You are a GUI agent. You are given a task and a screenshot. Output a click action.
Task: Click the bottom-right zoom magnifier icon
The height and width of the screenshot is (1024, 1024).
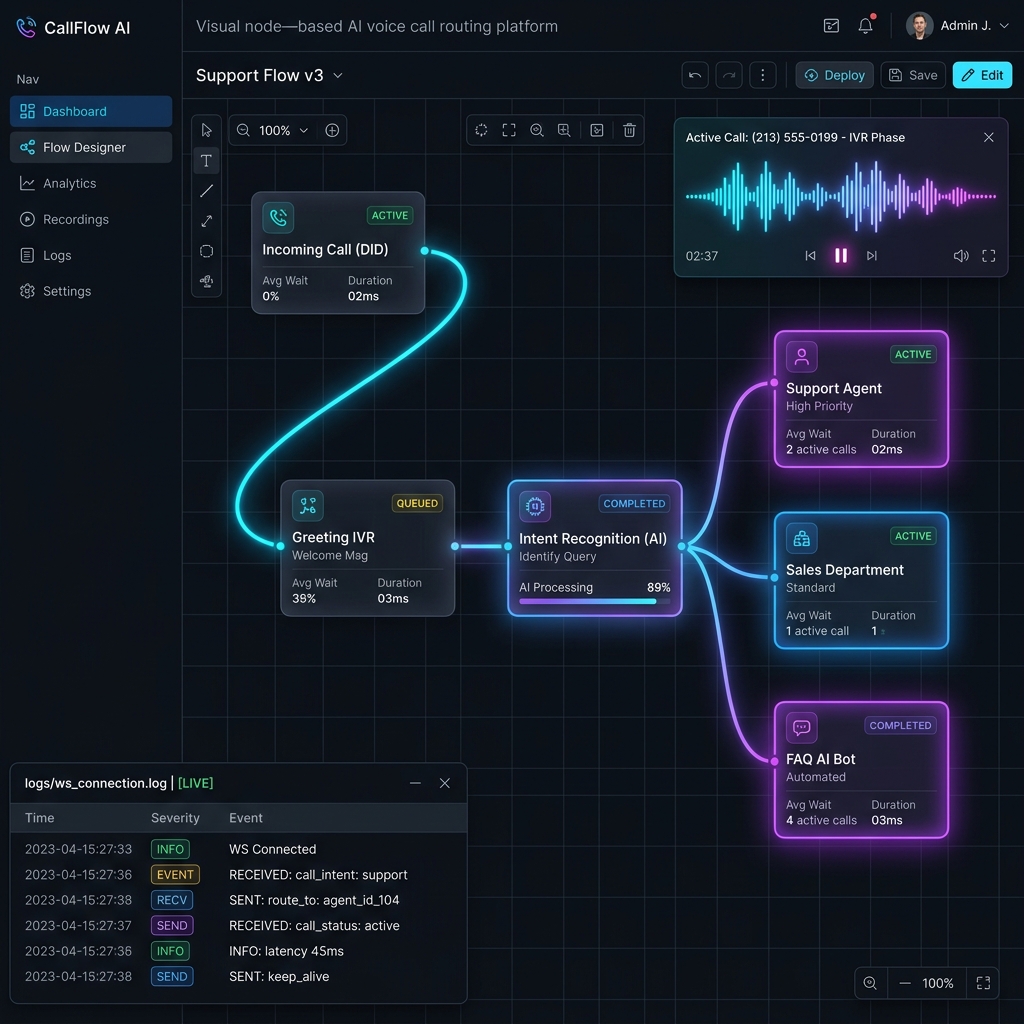coord(870,983)
